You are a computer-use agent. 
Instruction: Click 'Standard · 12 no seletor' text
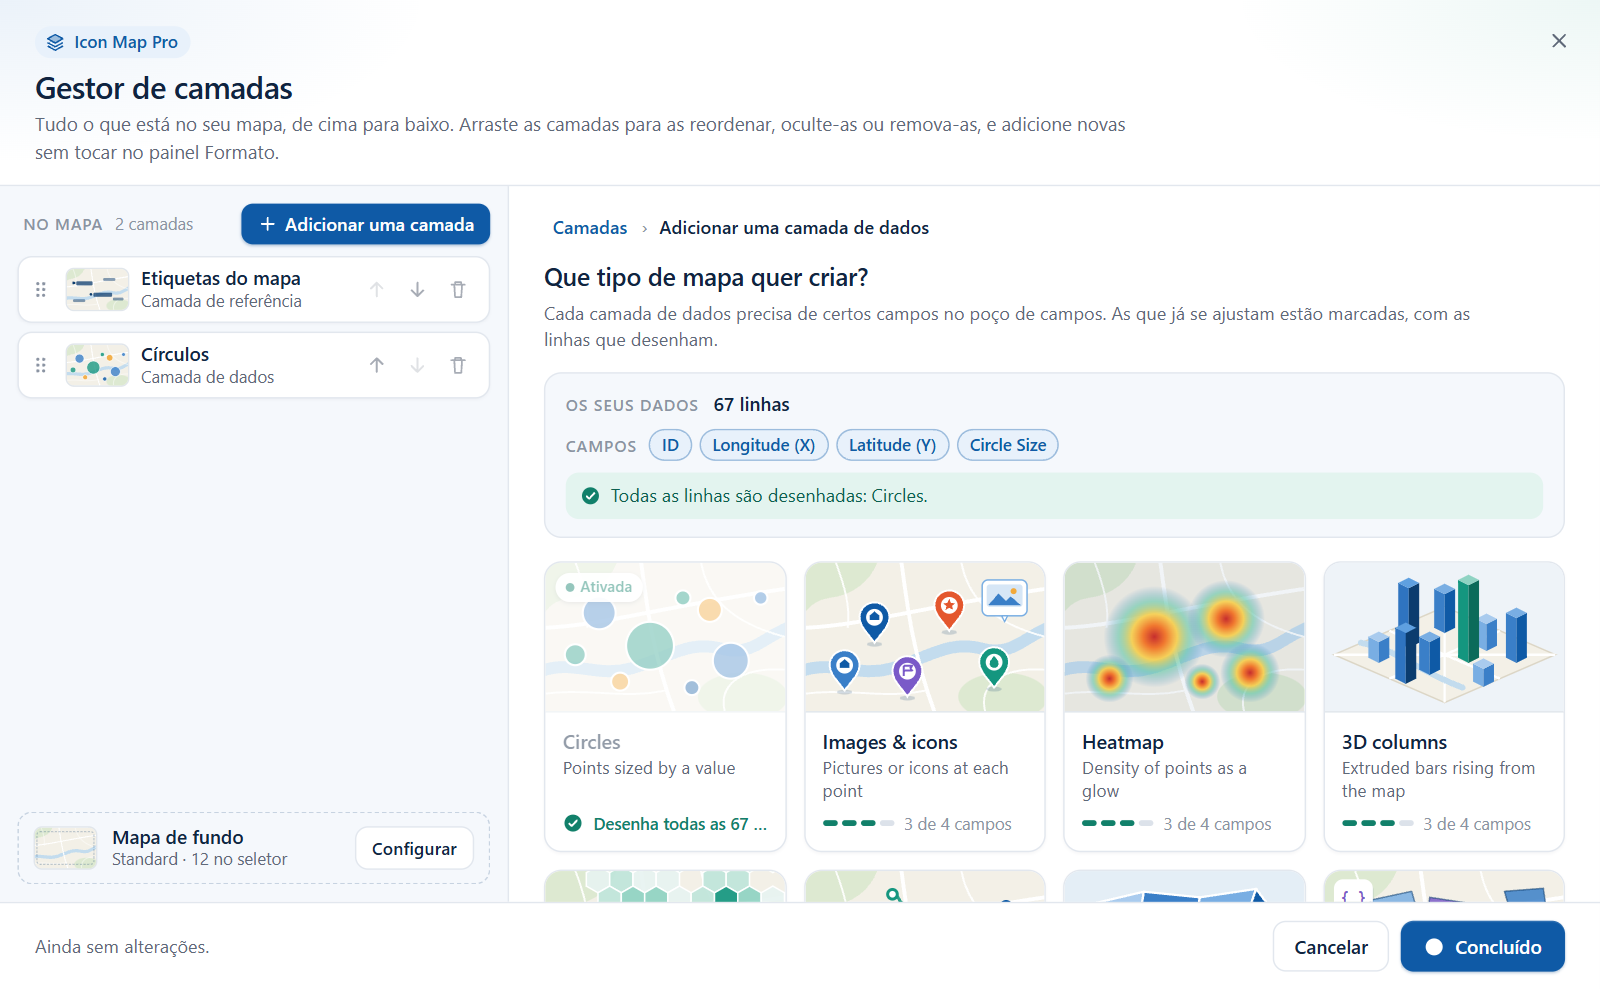[199, 859]
